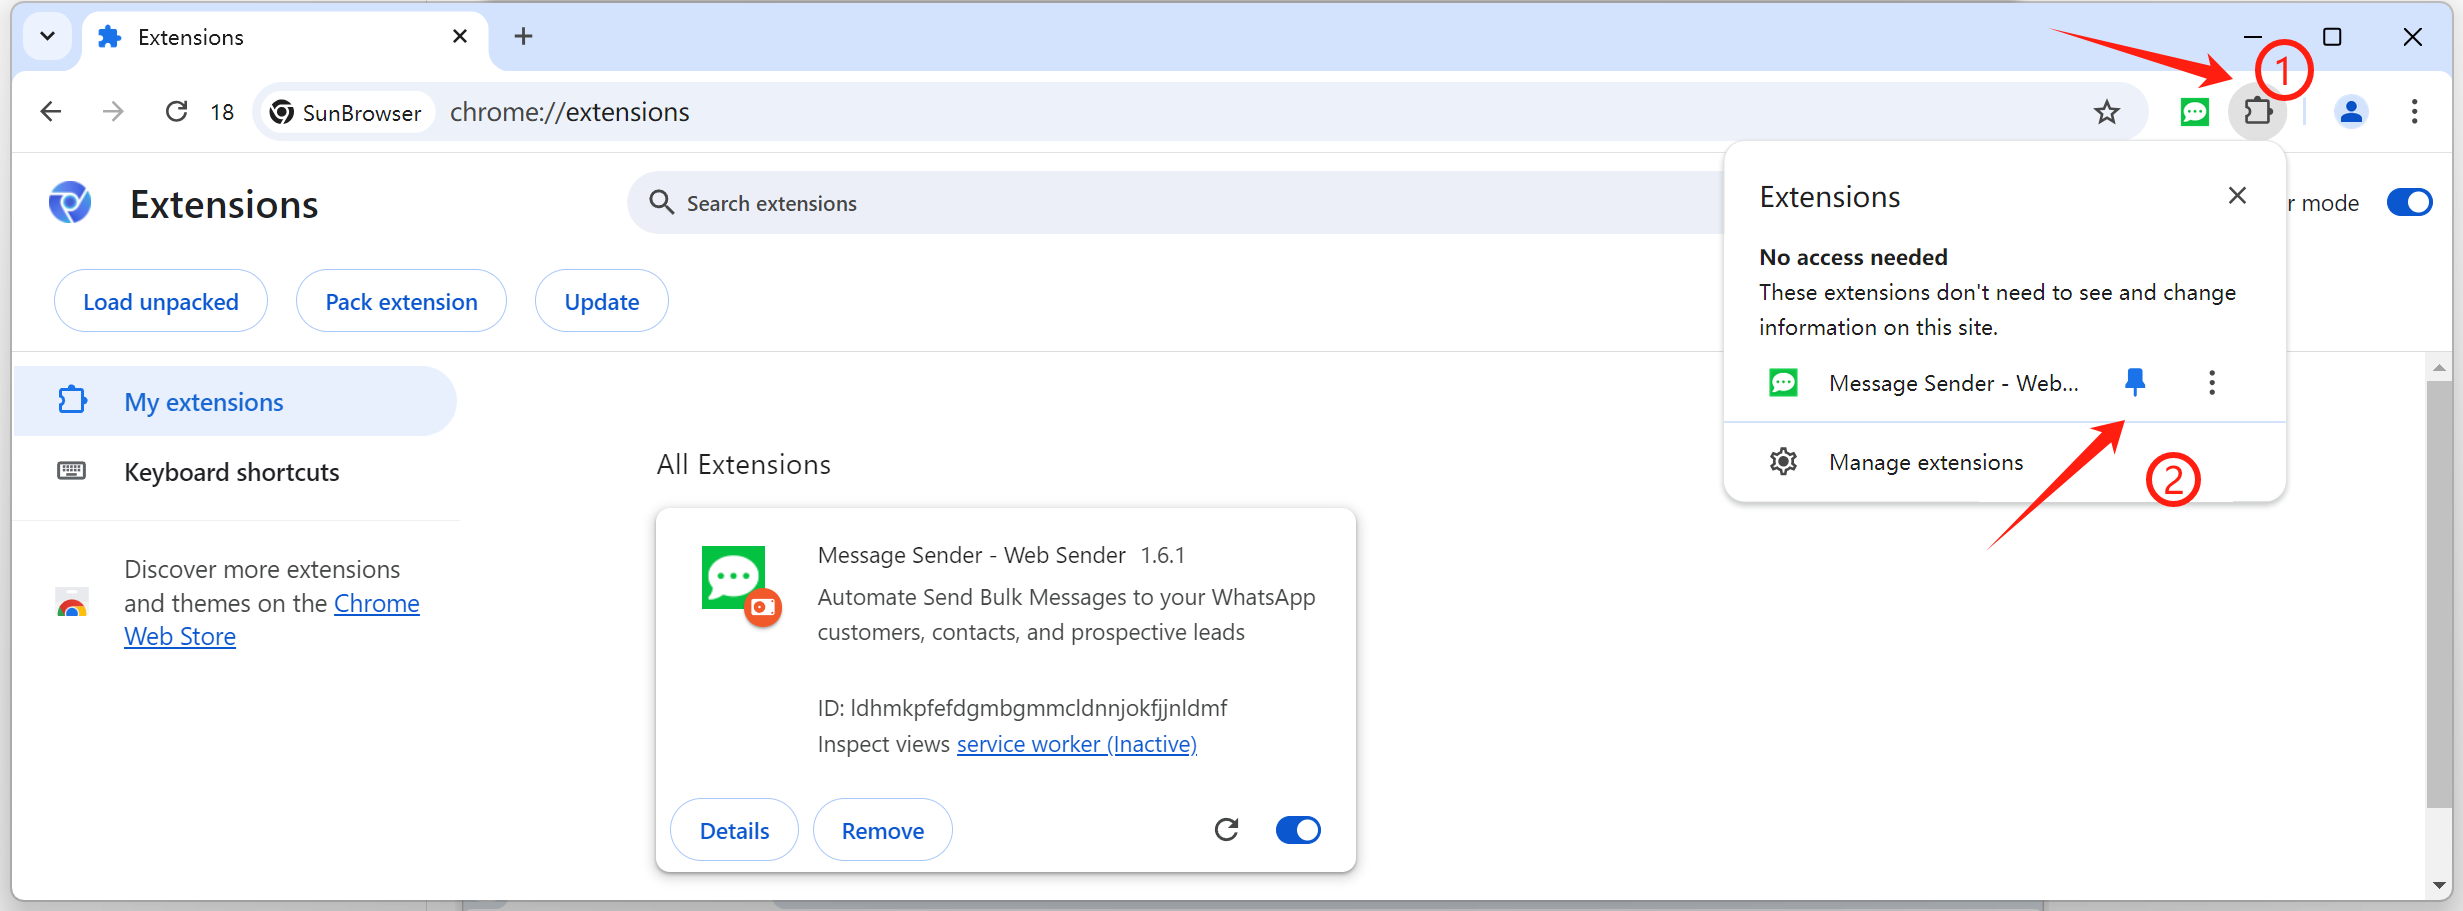Screen dimensions: 2463x911
Task: Click the Load unpacked button
Action: 160,301
